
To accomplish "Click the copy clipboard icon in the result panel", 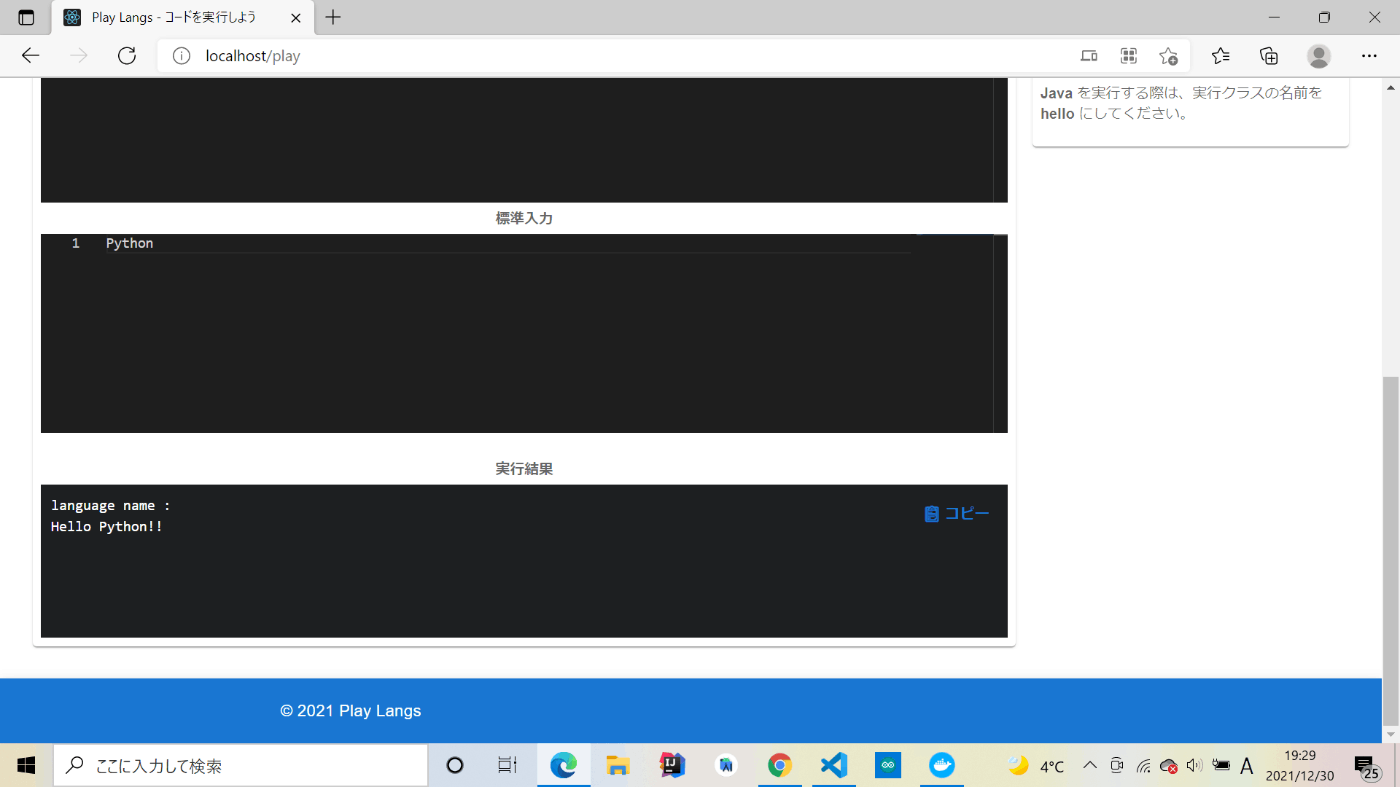I will pos(932,514).
